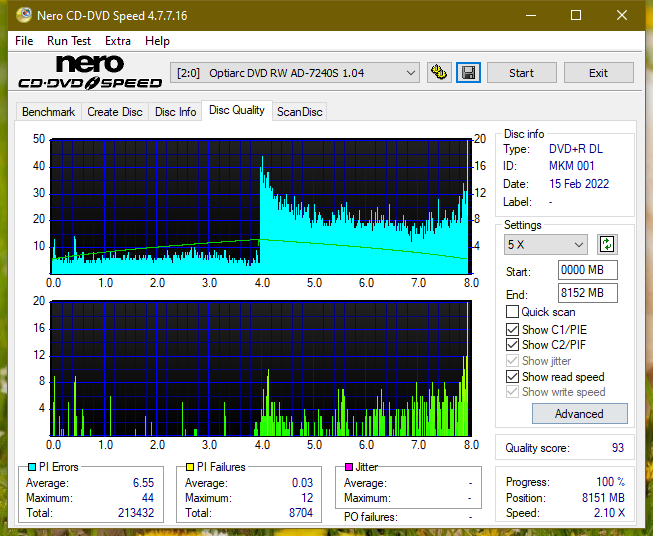Open the Run Test menu

pyautogui.click(x=69, y=41)
